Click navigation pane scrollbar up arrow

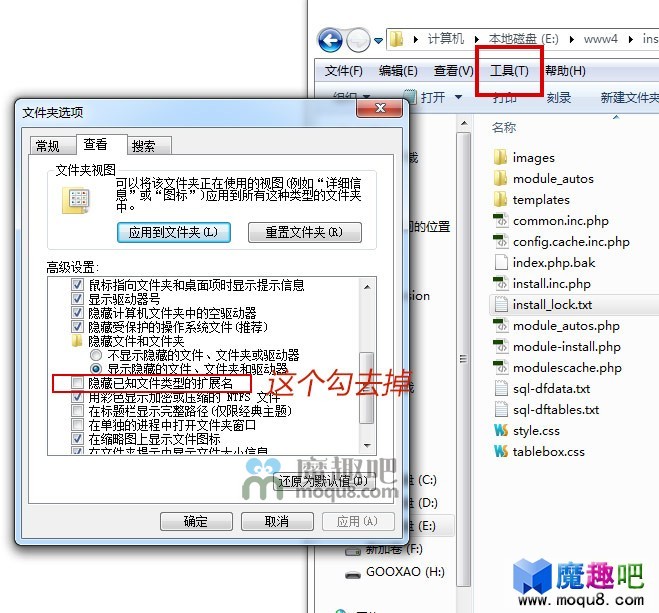pyautogui.click(x=464, y=124)
